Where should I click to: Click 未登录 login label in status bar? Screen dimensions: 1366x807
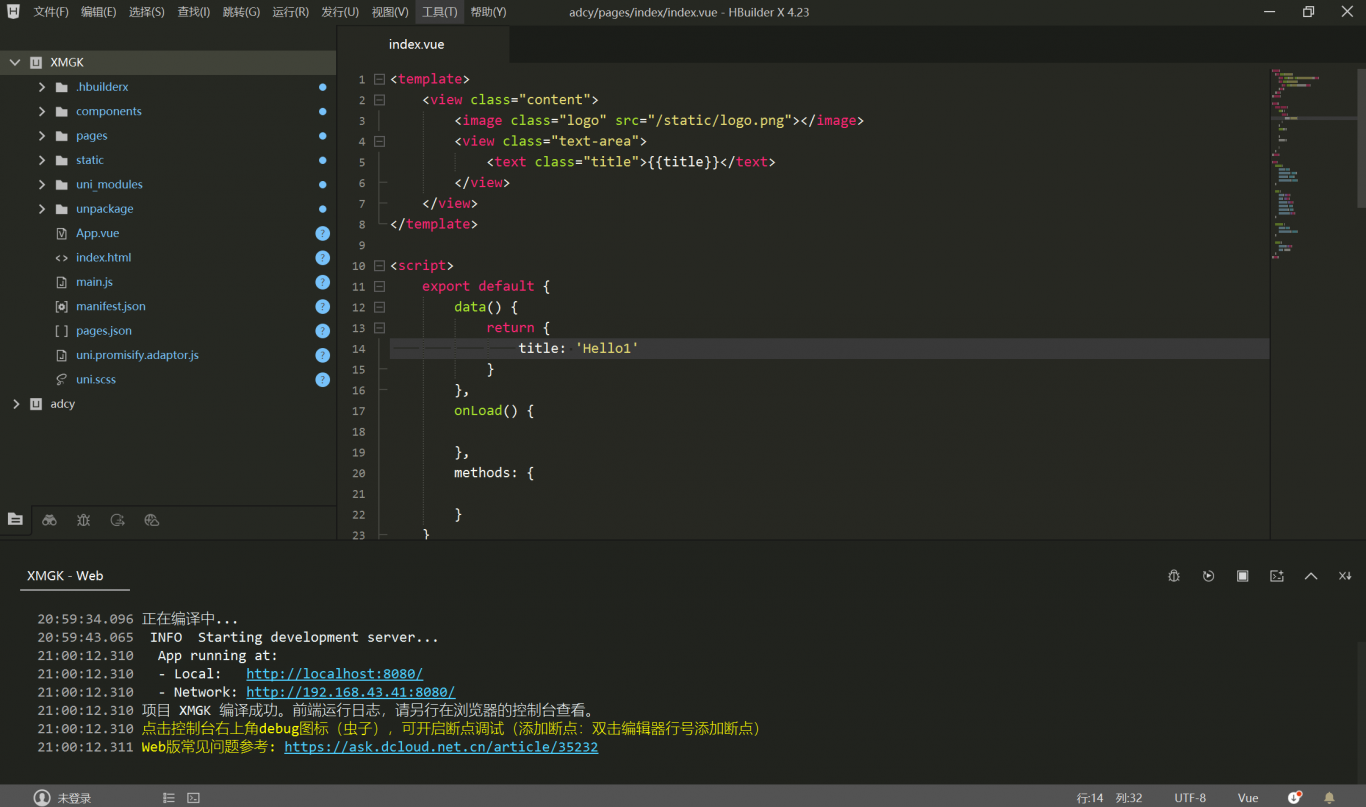(x=74, y=798)
